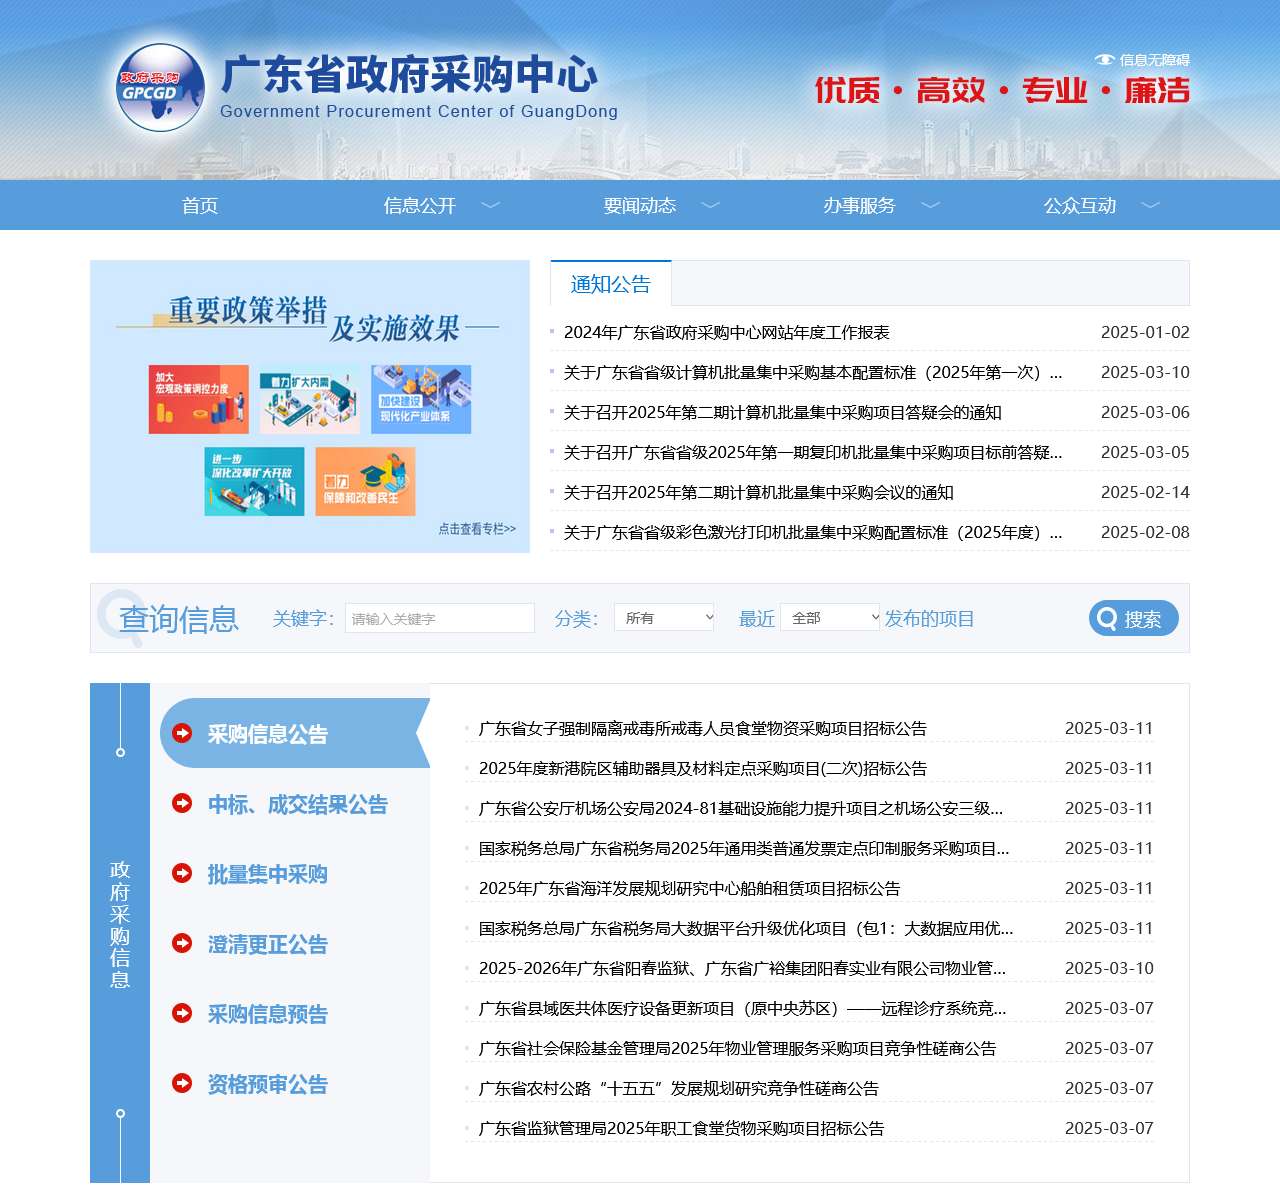Click red arrow icon beside 澄清更正公告
Viewport: 1280px width, 1195px height.
[182, 943]
